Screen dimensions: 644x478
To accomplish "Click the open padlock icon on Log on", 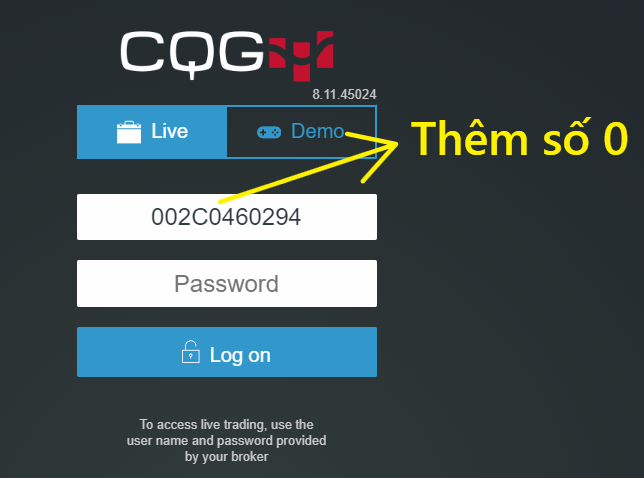I will click(191, 352).
